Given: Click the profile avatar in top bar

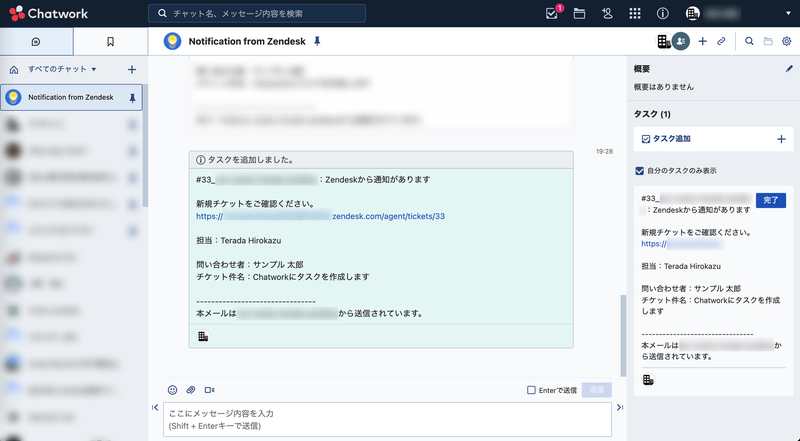Looking at the screenshot, I should point(692,13).
